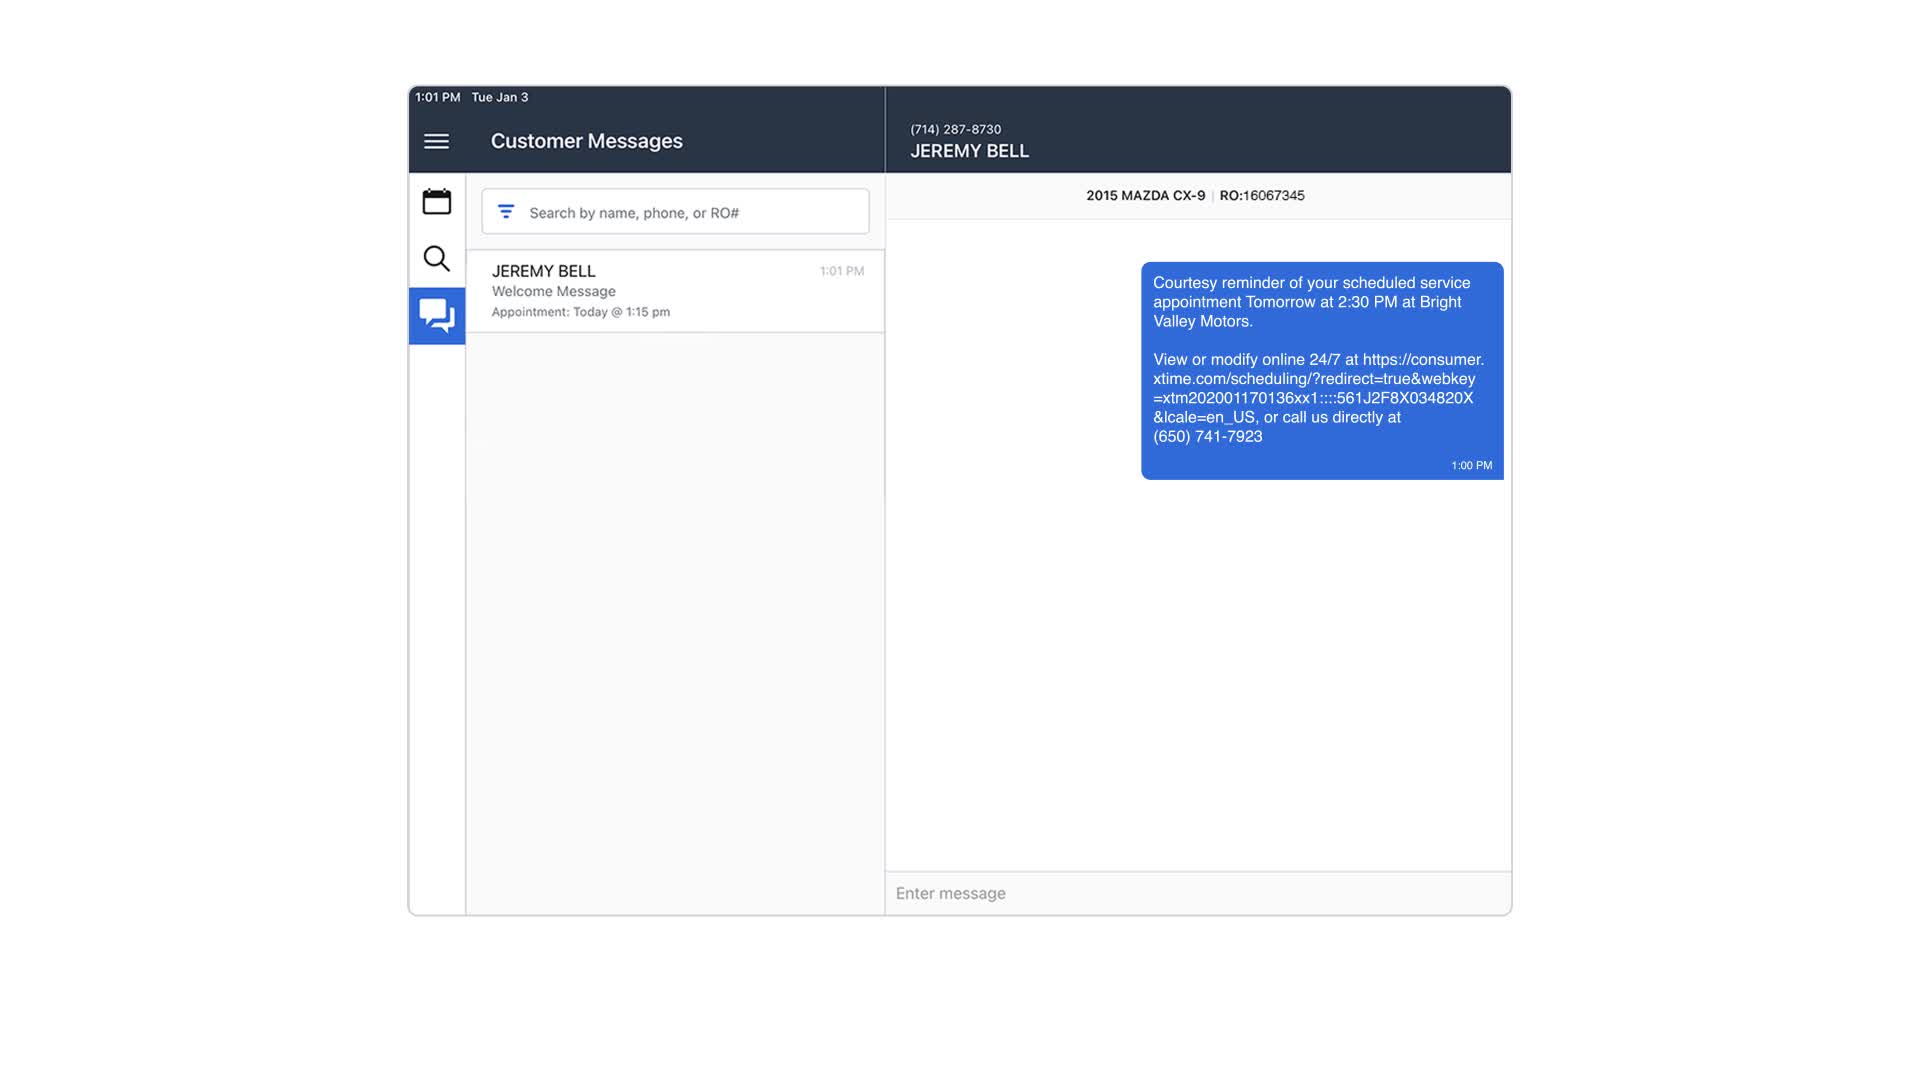Select the highlighted chat bubbles sidebar icon

pyautogui.click(x=436, y=316)
